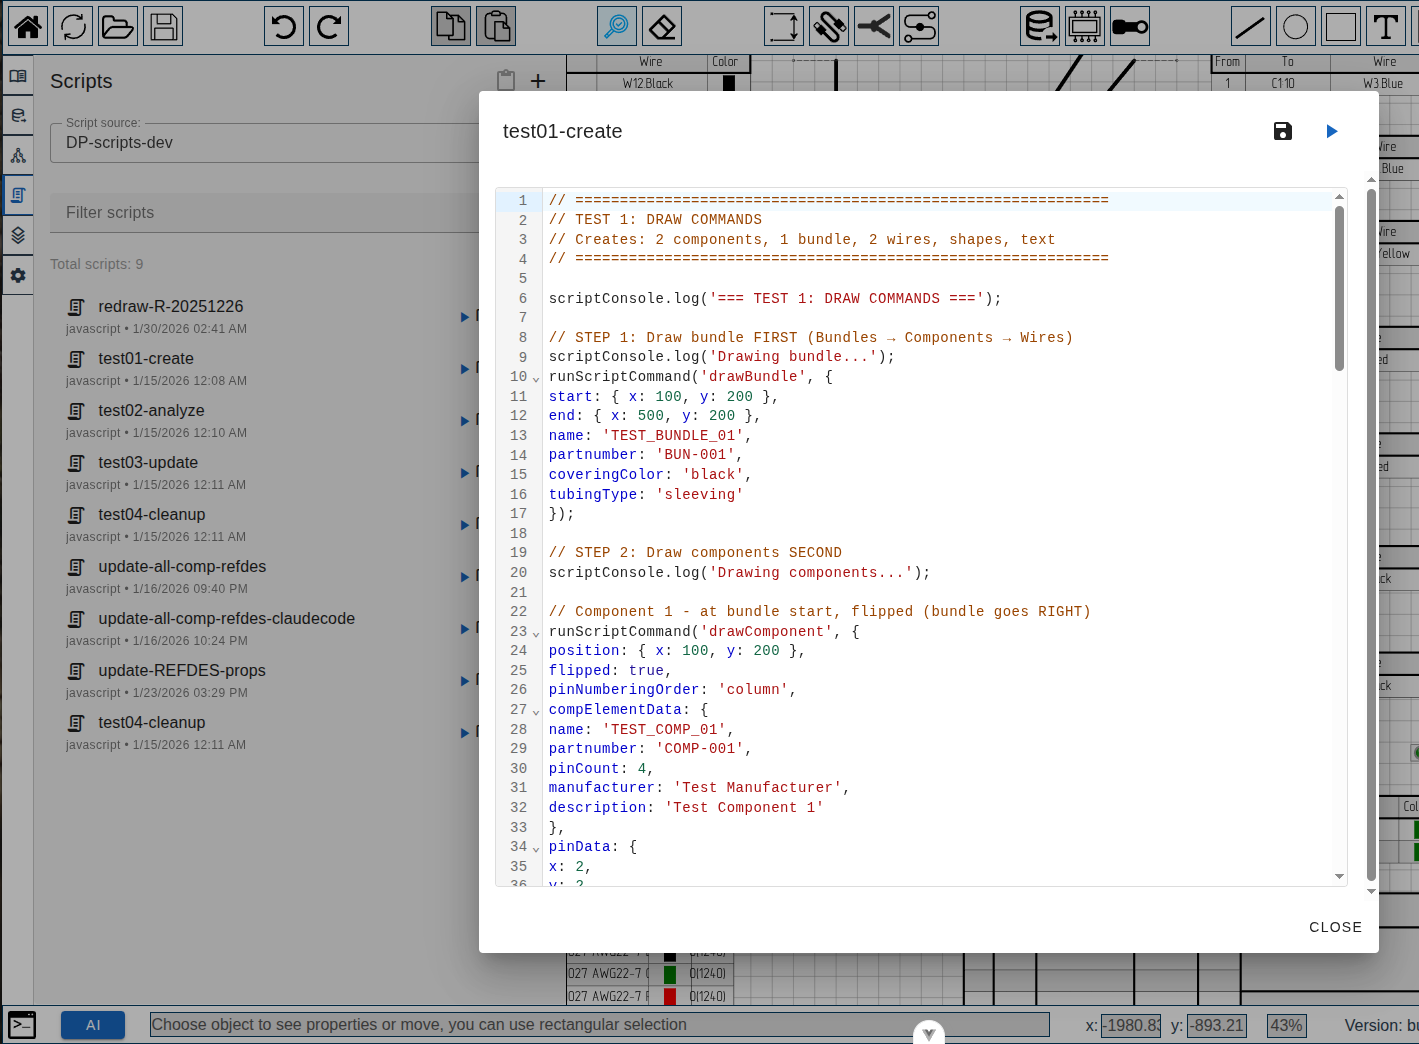Open the Scripts panel tab in sidebar
Viewport: 1419px width, 1044px height.
pos(18,194)
